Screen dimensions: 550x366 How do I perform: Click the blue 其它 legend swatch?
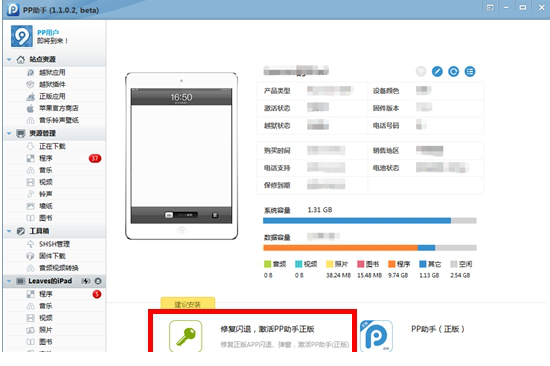423,264
